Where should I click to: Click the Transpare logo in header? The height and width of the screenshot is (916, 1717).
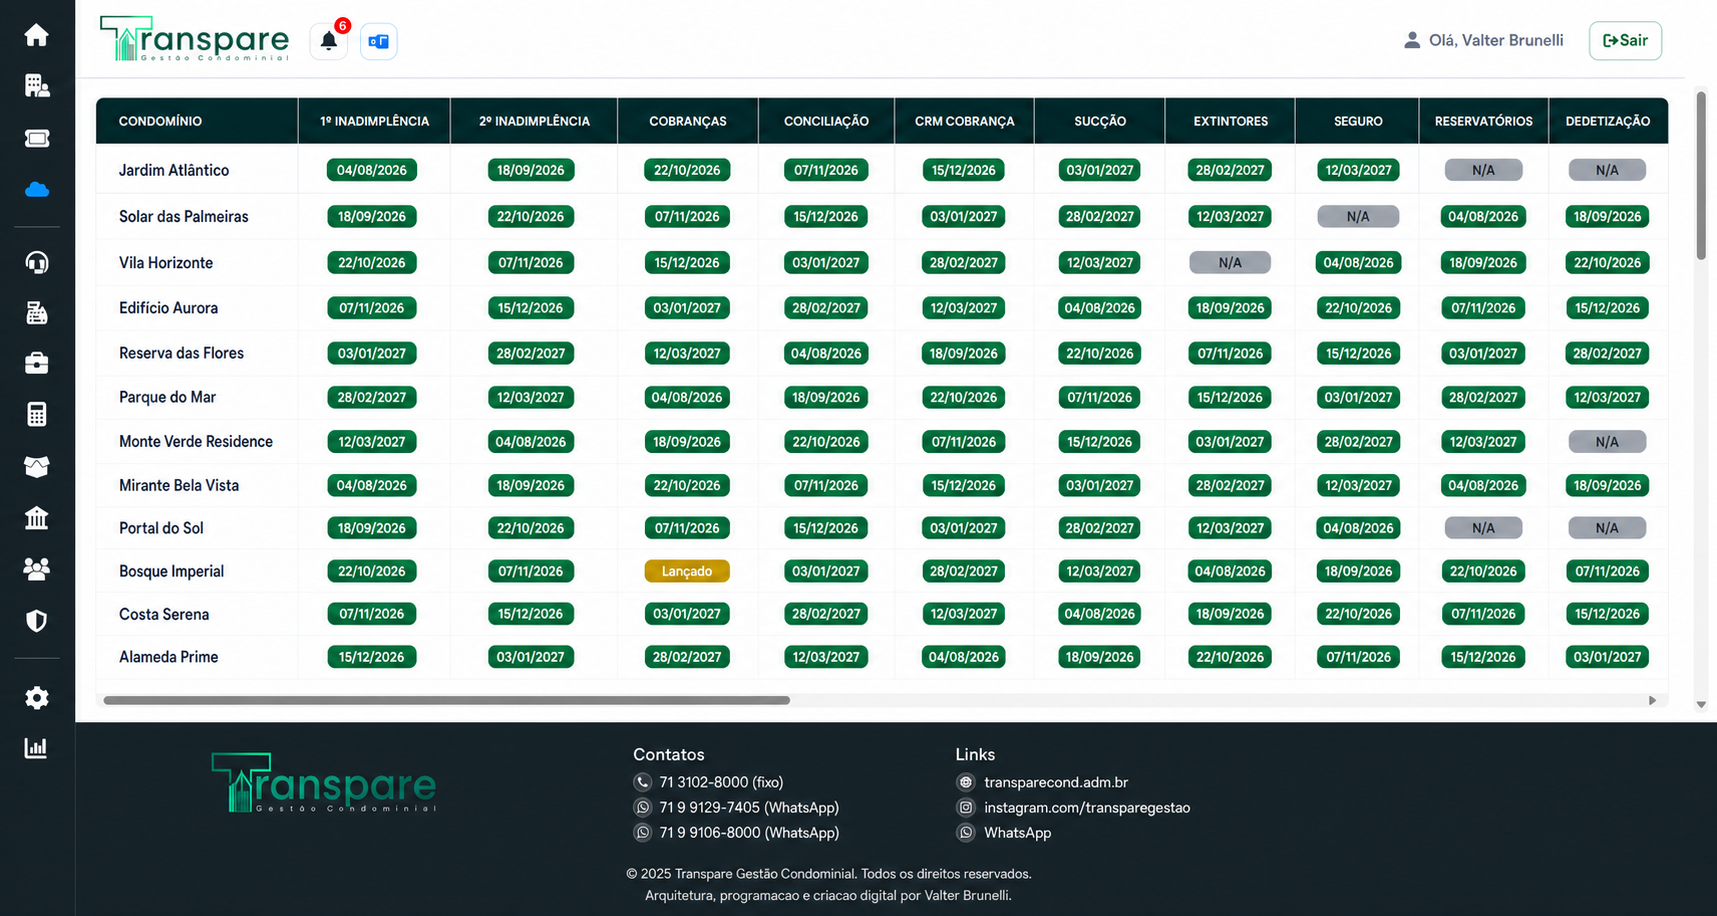pyautogui.click(x=194, y=39)
